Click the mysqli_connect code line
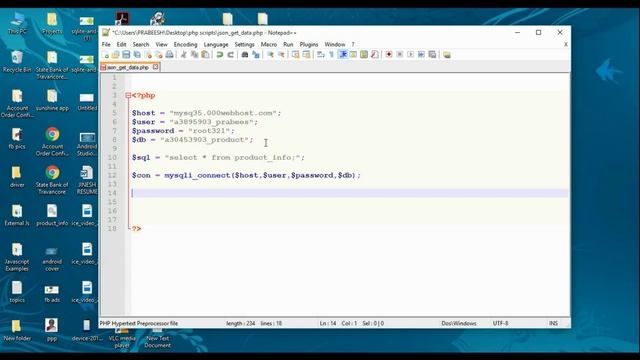 coord(246,176)
